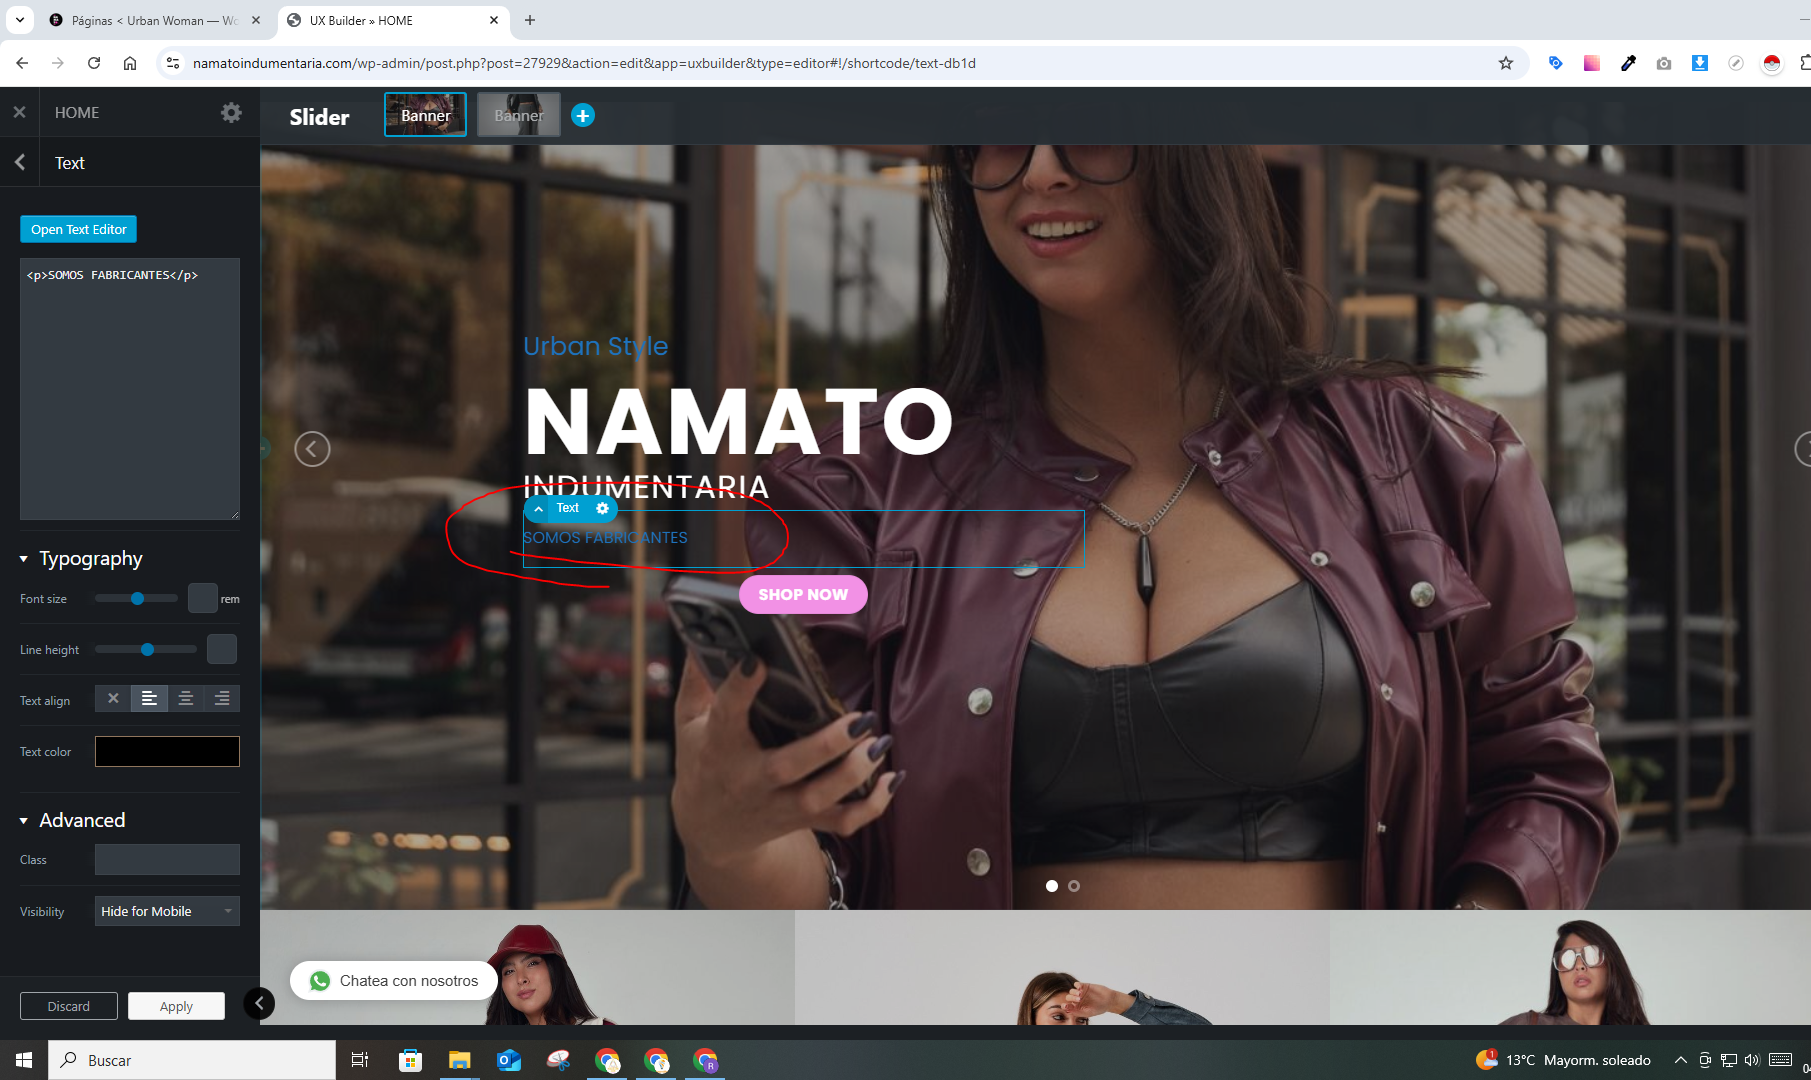This screenshot has height=1080, width=1811.
Task: Select parent element arrow in Text toolbar
Action: 538,508
